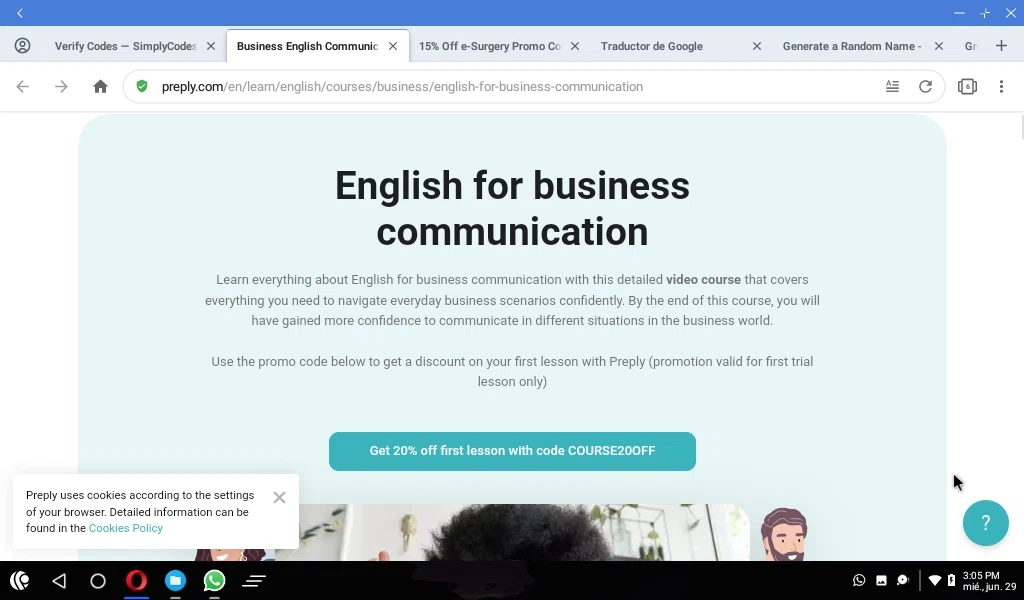Open chat notification icon in system tray
The height and width of the screenshot is (600, 1024).
(x=903, y=580)
